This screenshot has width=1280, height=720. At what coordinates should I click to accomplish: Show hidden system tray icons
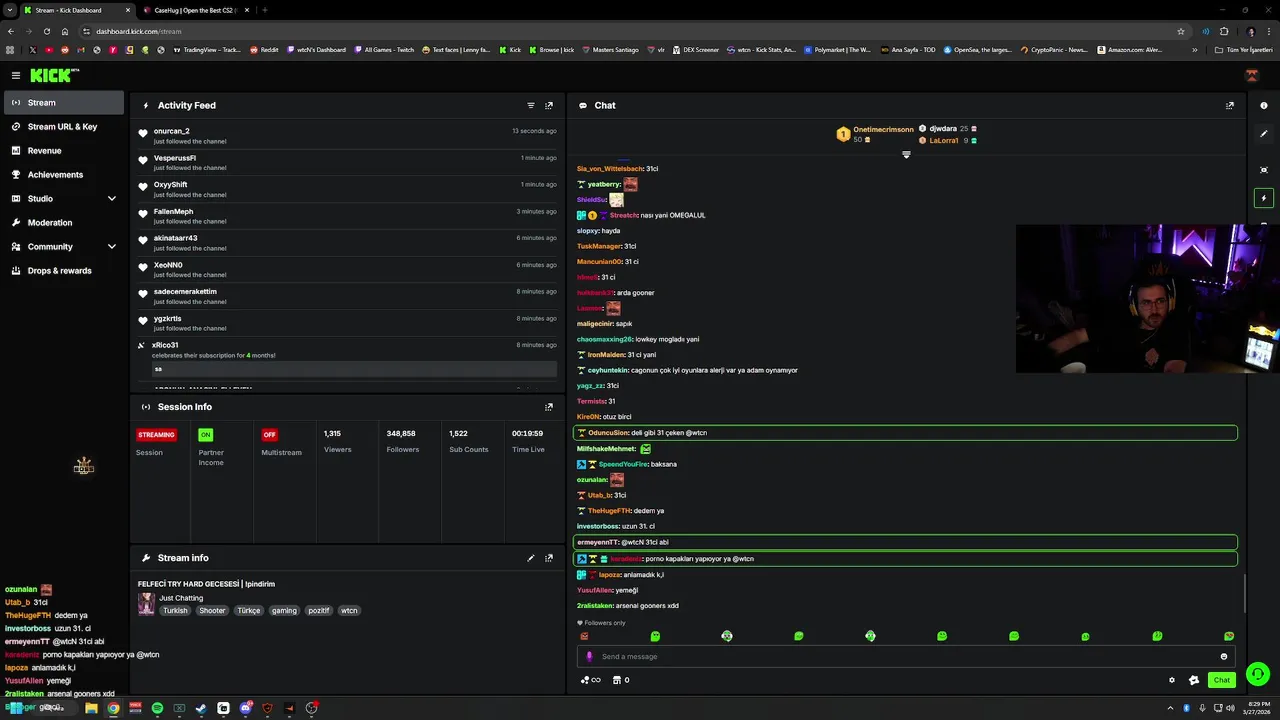click(1170, 708)
